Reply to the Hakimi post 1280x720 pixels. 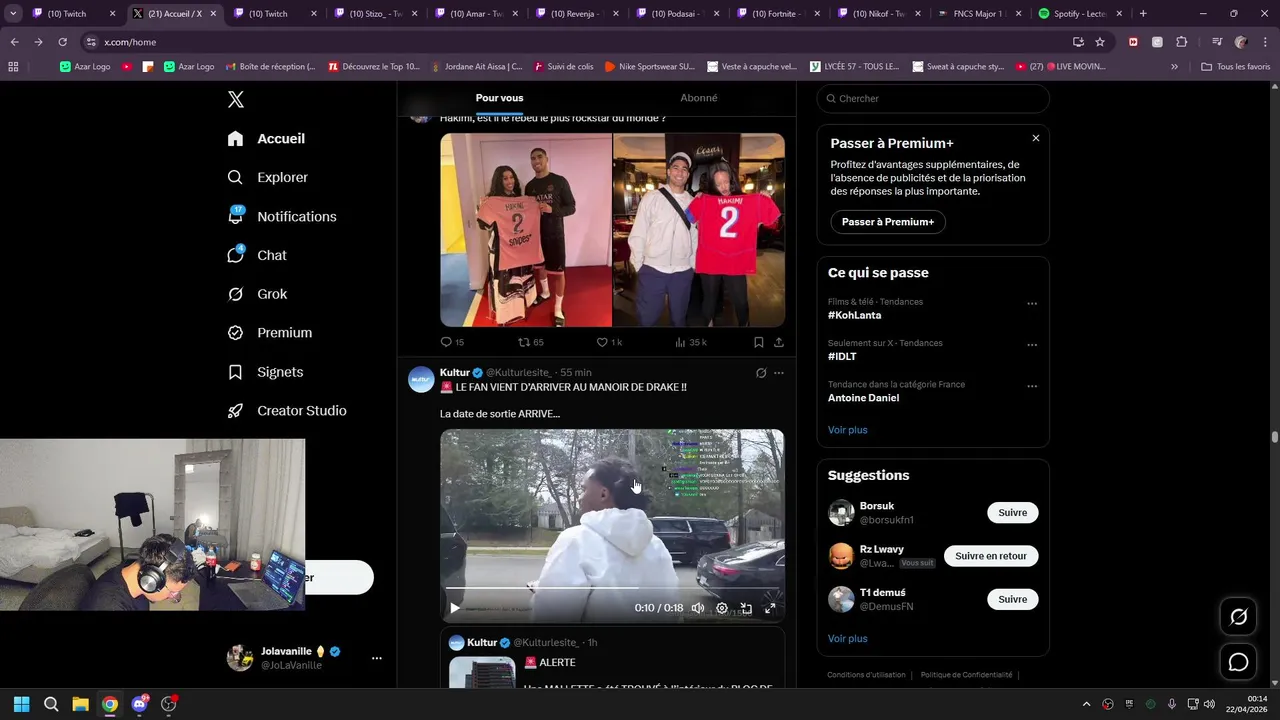[452, 342]
